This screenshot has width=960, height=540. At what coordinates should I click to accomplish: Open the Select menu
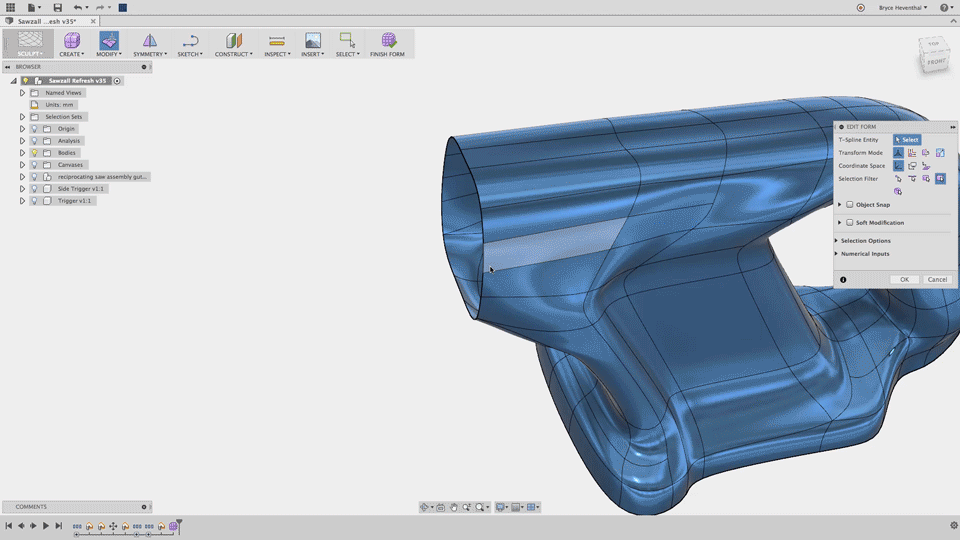(x=347, y=44)
